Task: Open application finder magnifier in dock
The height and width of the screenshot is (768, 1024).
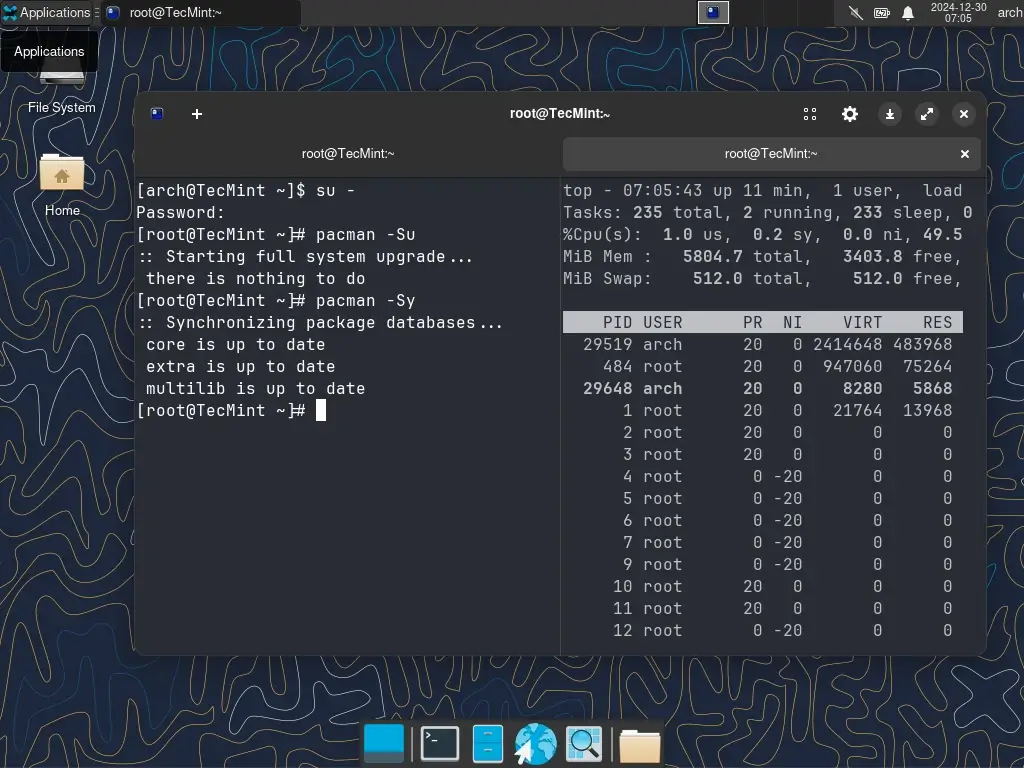Action: click(584, 743)
